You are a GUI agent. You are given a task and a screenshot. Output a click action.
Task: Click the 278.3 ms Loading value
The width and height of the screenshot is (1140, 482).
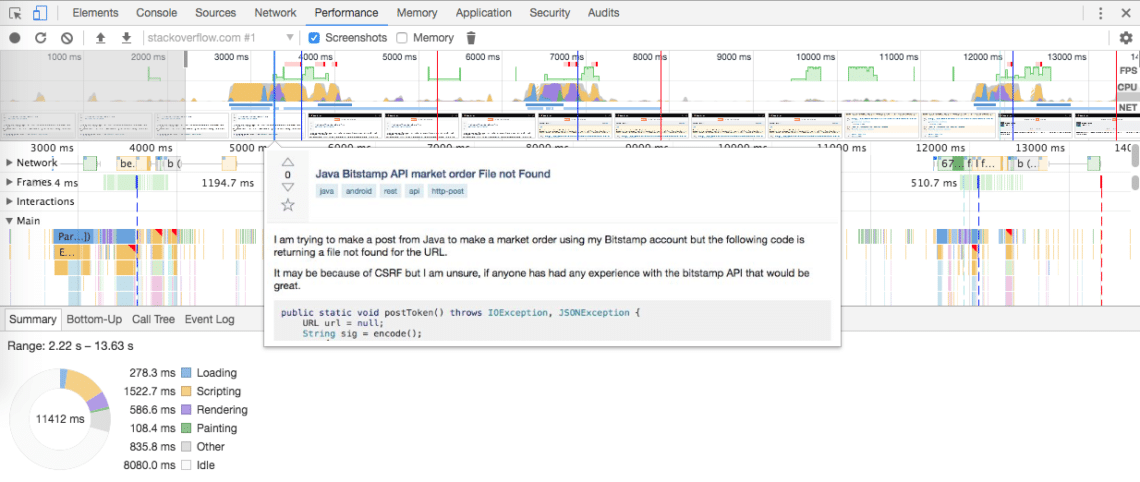[x=152, y=373]
